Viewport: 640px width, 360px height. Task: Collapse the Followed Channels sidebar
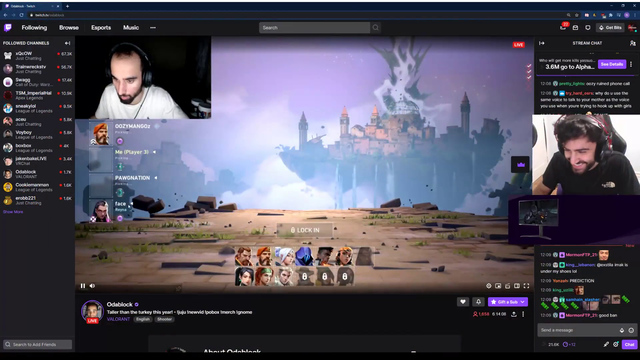[67, 43]
